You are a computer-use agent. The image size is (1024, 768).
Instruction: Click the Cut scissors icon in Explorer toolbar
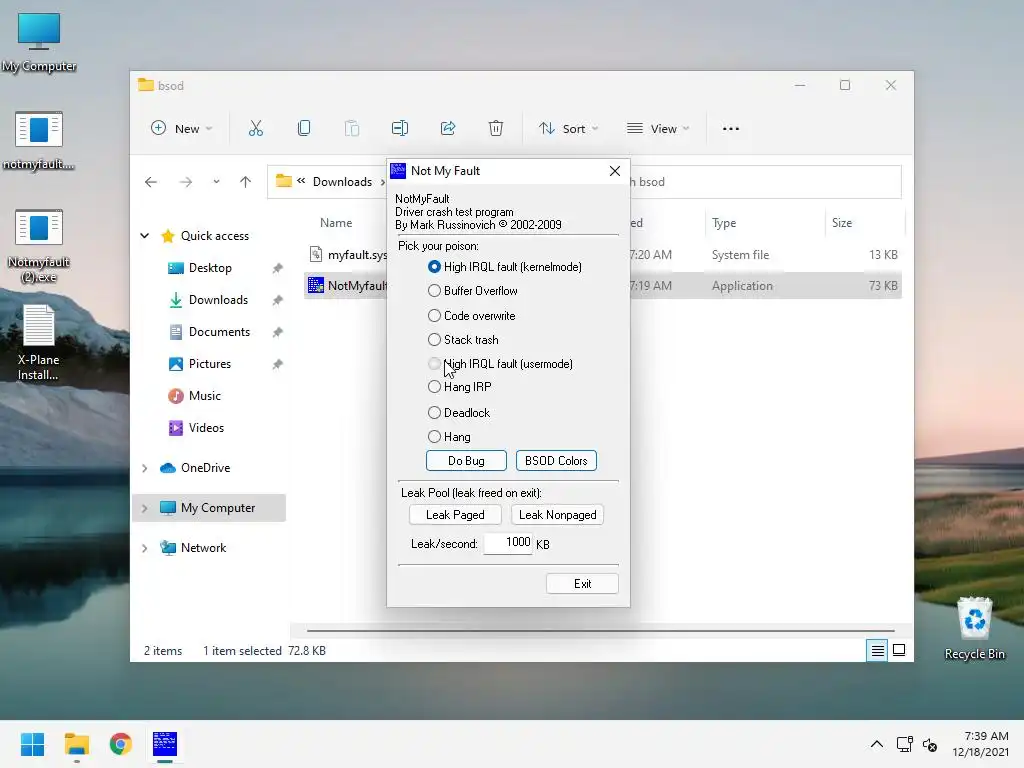pyautogui.click(x=255, y=129)
